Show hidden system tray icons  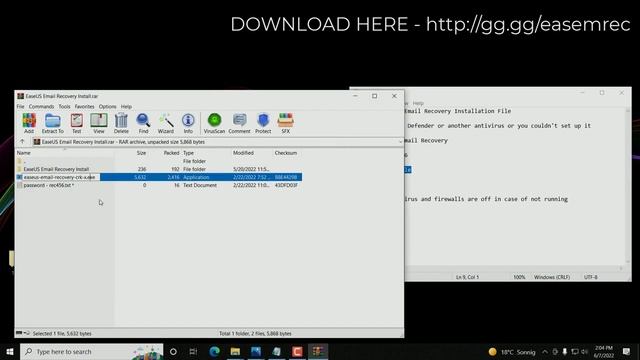[545, 352]
